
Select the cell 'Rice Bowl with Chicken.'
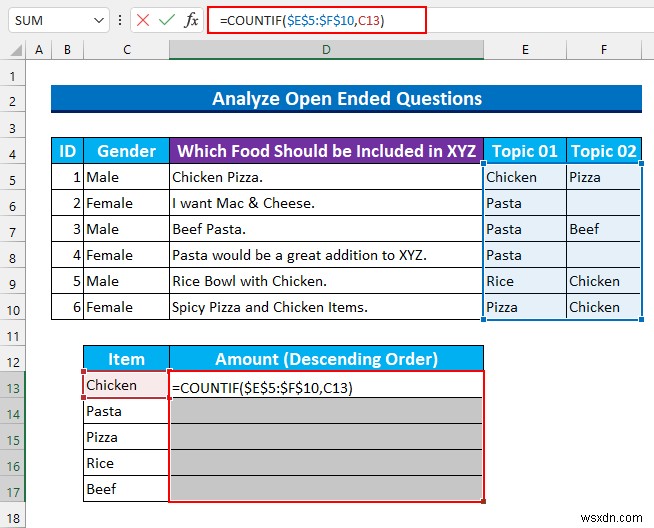coord(326,281)
